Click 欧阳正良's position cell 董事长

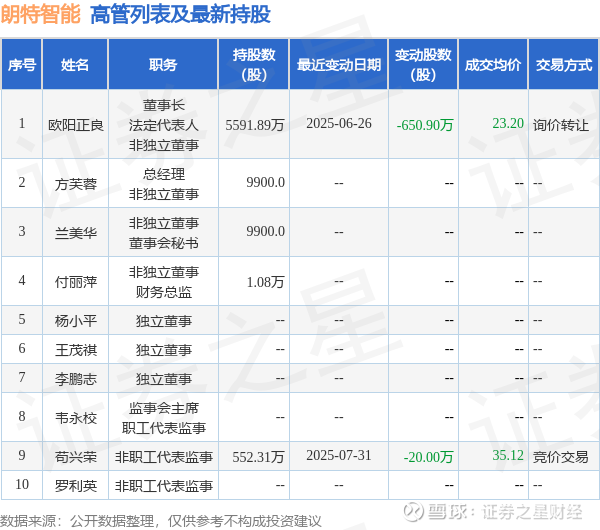pos(164,105)
